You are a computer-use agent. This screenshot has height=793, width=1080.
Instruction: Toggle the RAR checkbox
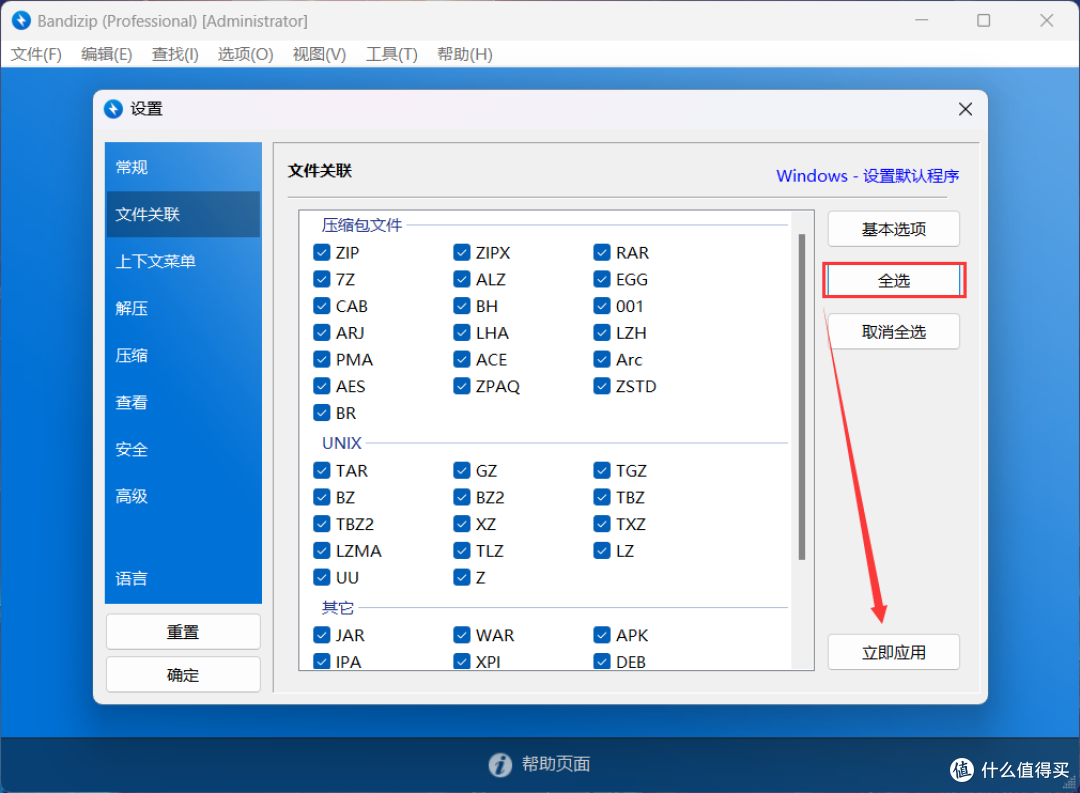[x=602, y=252]
